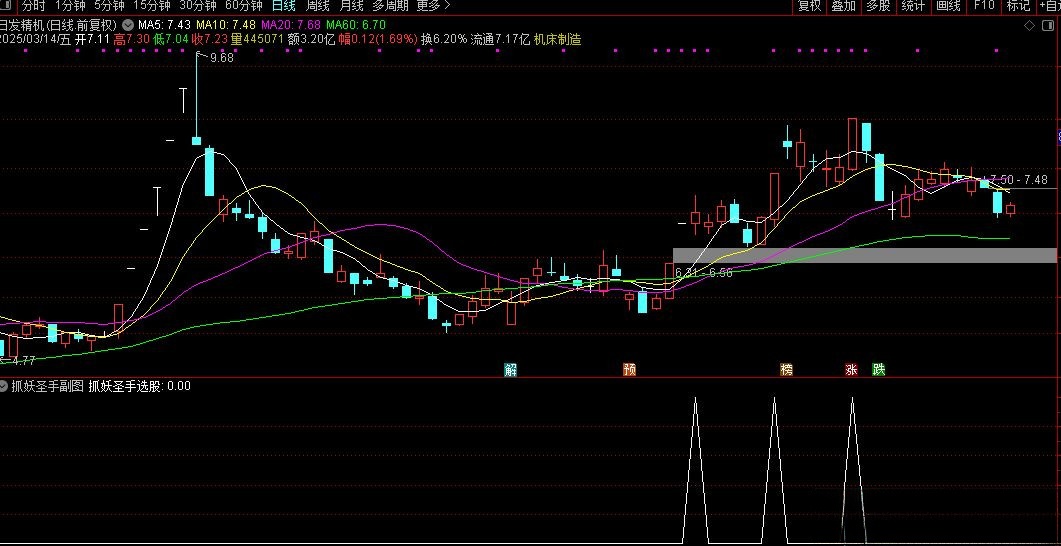Click the '榜' event marker icon
This screenshot has height=546, width=1061.
click(786, 369)
